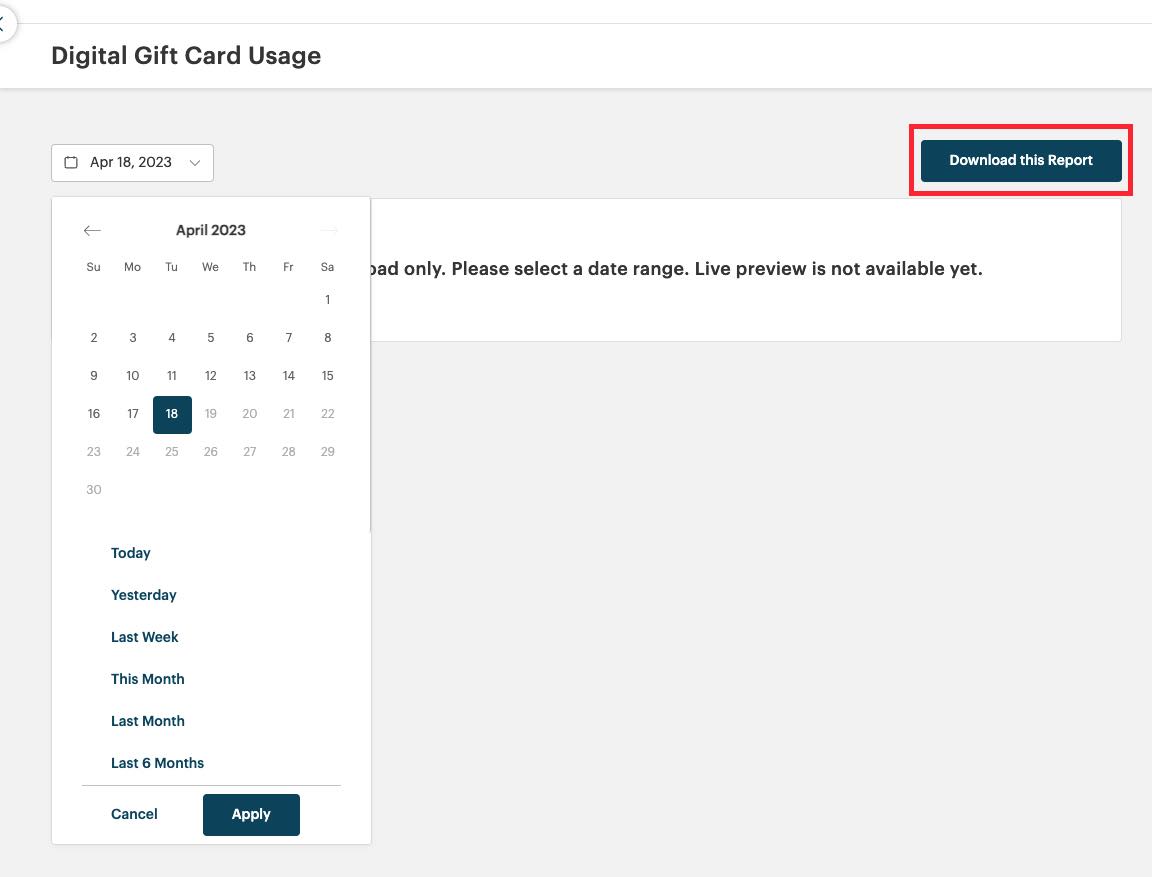Open the date picker dropdown chevron

(x=196, y=162)
